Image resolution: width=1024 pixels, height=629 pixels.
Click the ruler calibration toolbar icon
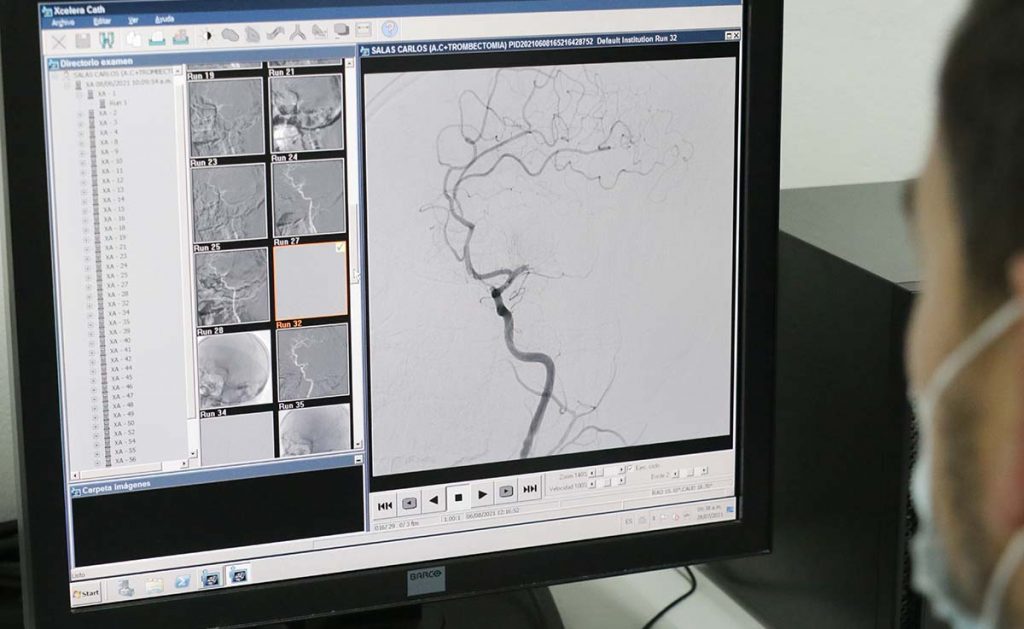pyautogui.click(x=364, y=30)
